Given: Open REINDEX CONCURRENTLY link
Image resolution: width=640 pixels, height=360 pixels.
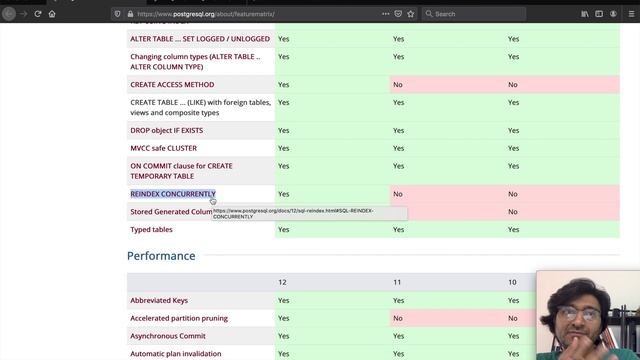Looking at the screenshot, I should point(173,194).
